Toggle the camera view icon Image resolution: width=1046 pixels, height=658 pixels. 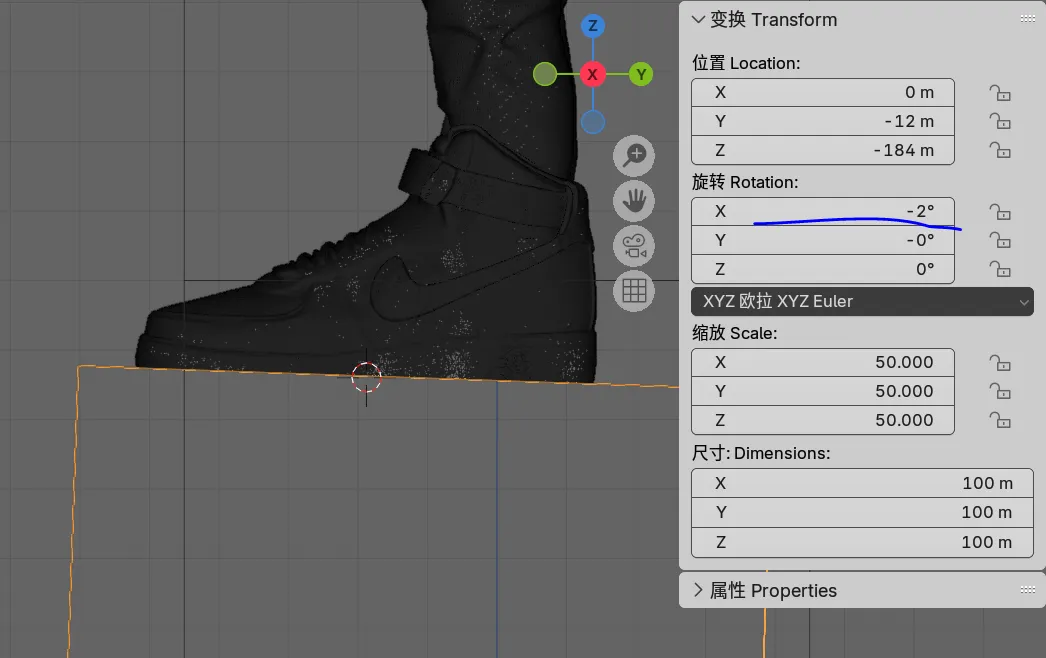pyautogui.click(x=634, y=246)
